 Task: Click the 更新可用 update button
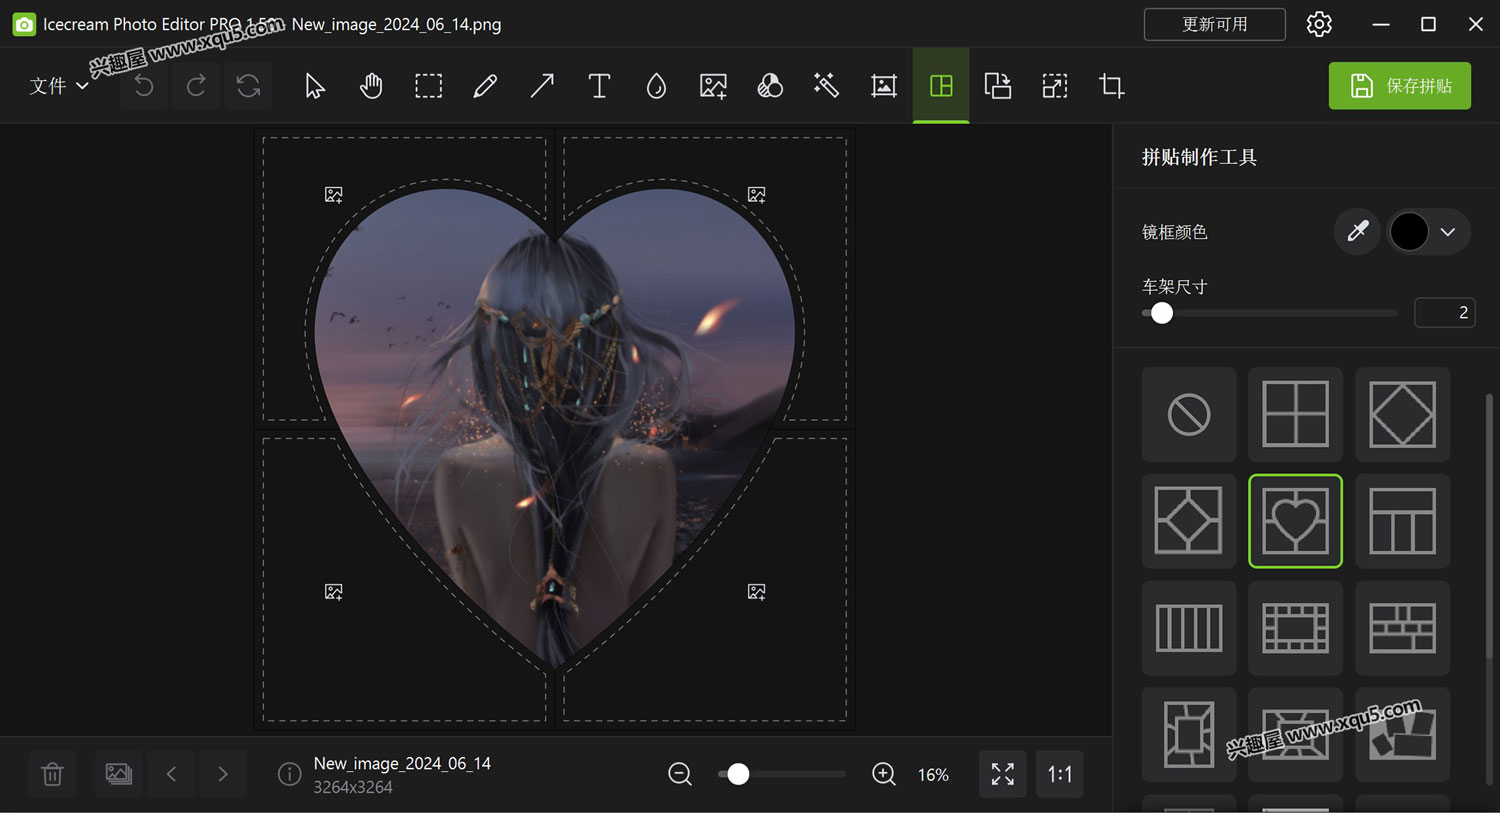click(1215, 24)
